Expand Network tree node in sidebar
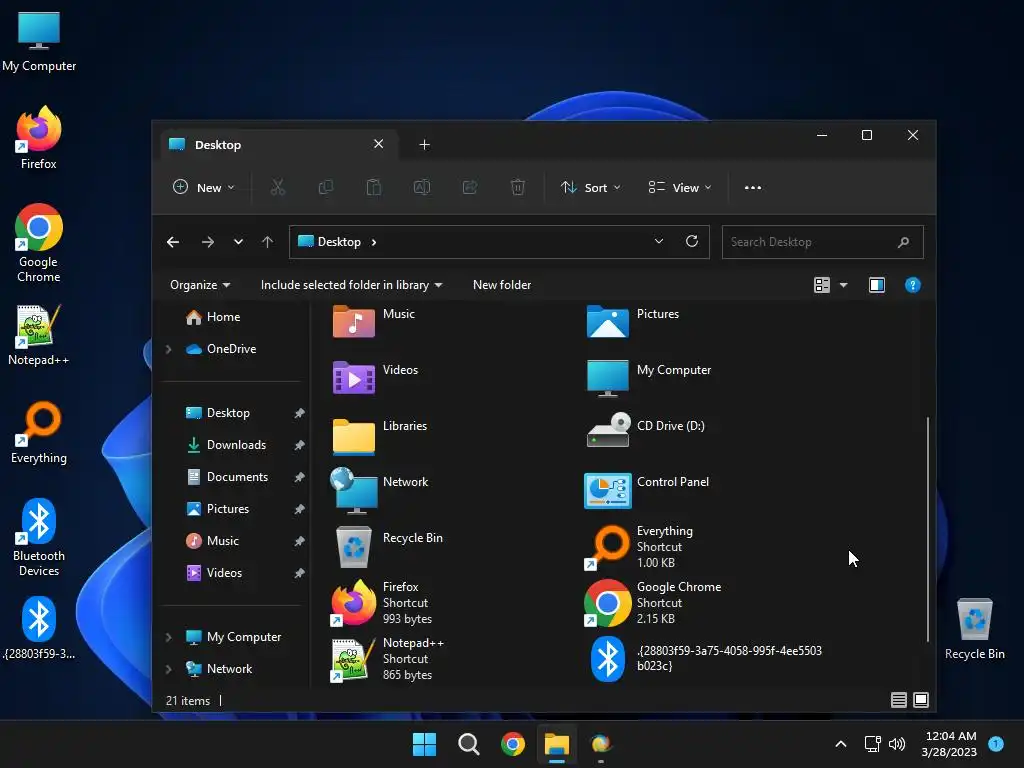This screenshot has height=768, width=1024. tap(168, 669)
